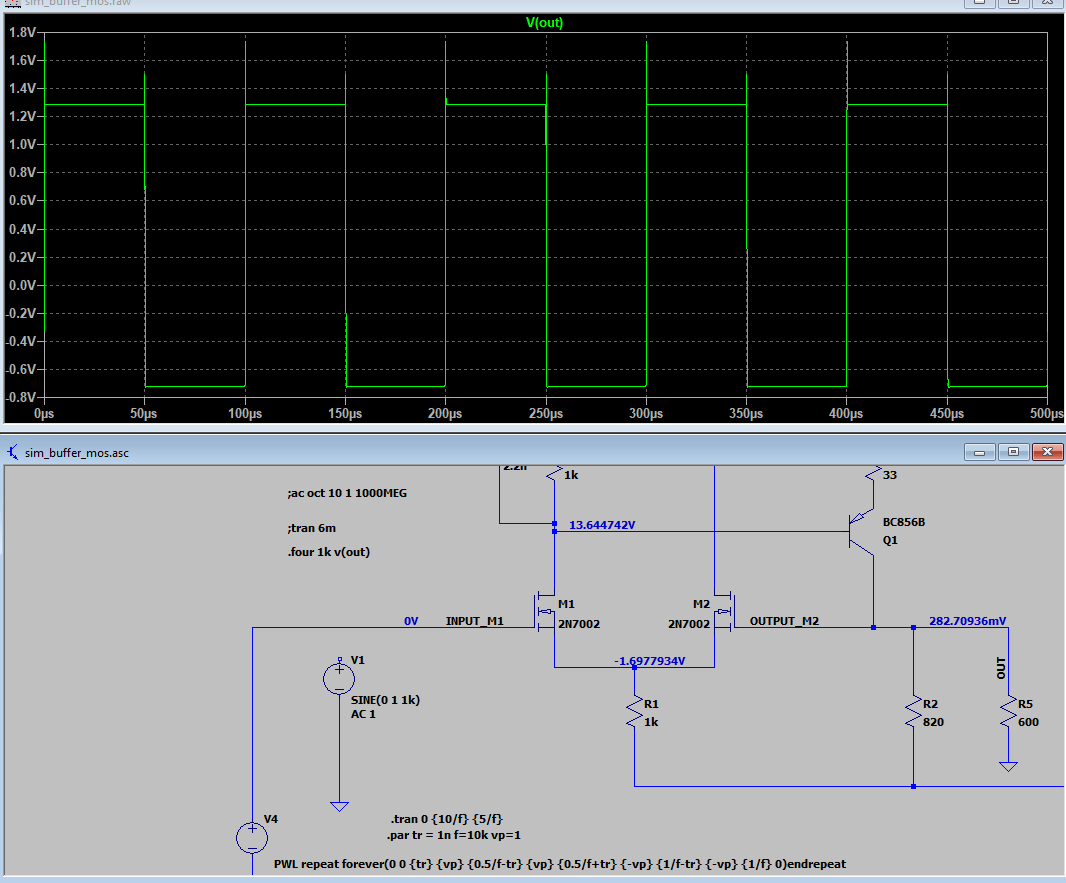Click the '.par tr = 1n f=10k vp=1' directive
Image resolution: width=1066 pixels, height=883 pixels.
[454, 835]
